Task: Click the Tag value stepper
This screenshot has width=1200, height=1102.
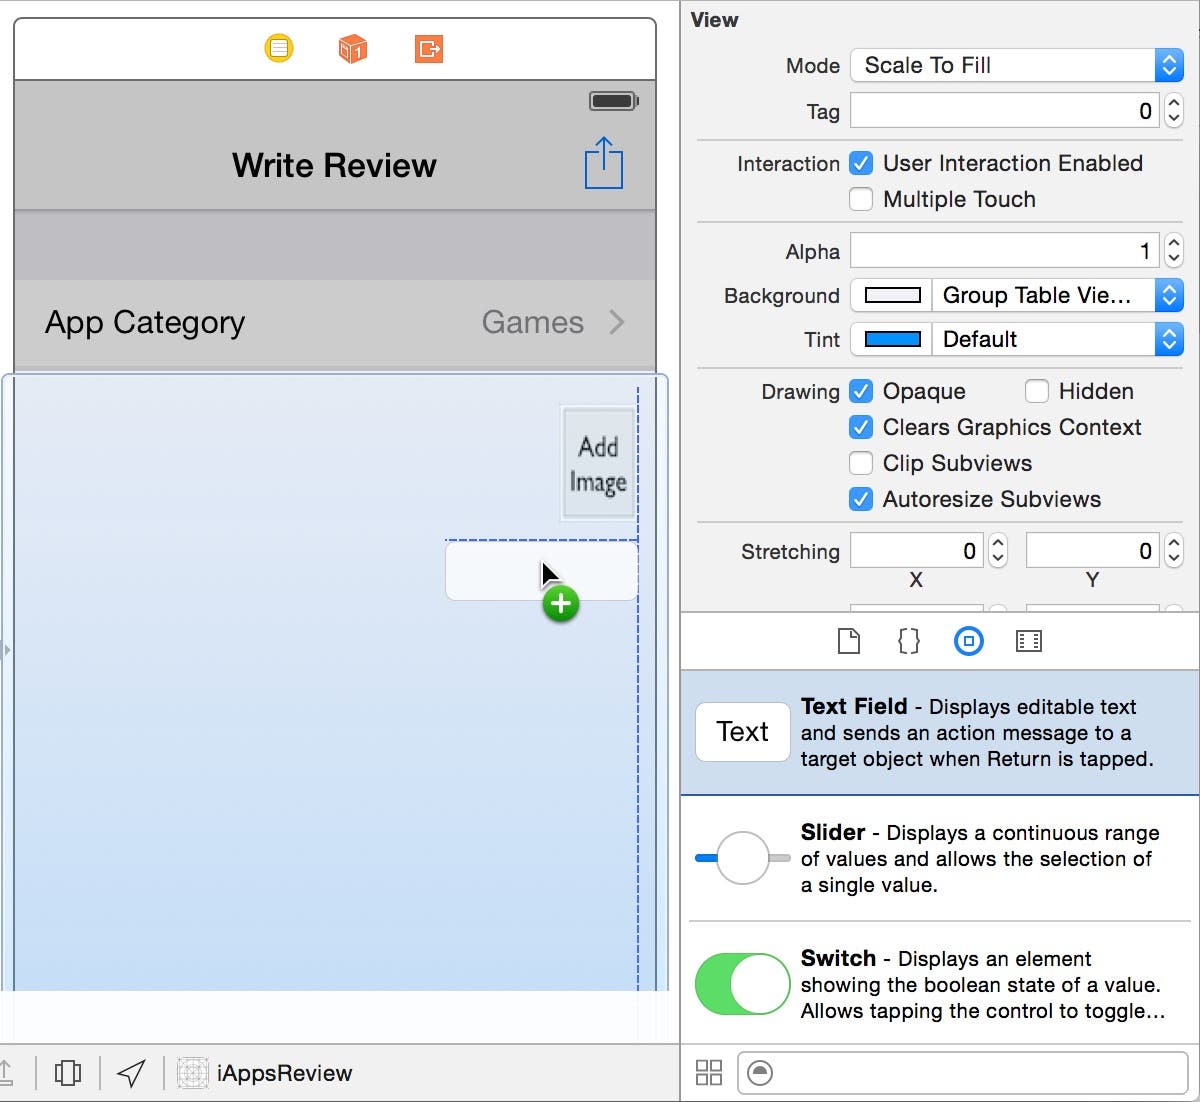Action: pos(1174,111)
